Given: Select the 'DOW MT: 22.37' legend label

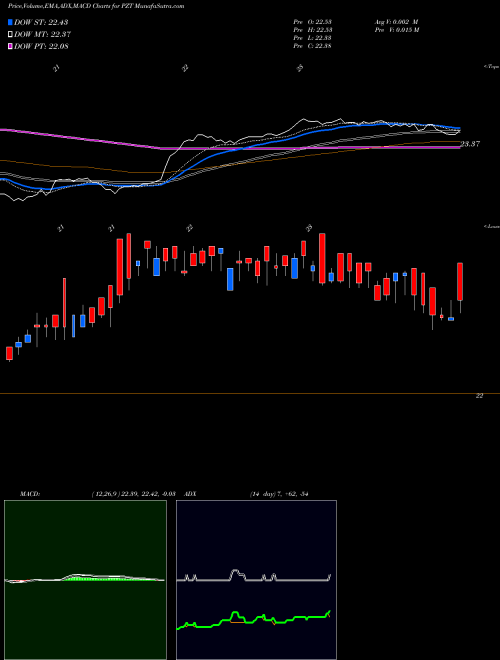Looking at the screenshot, I should [x=42, y=35].
